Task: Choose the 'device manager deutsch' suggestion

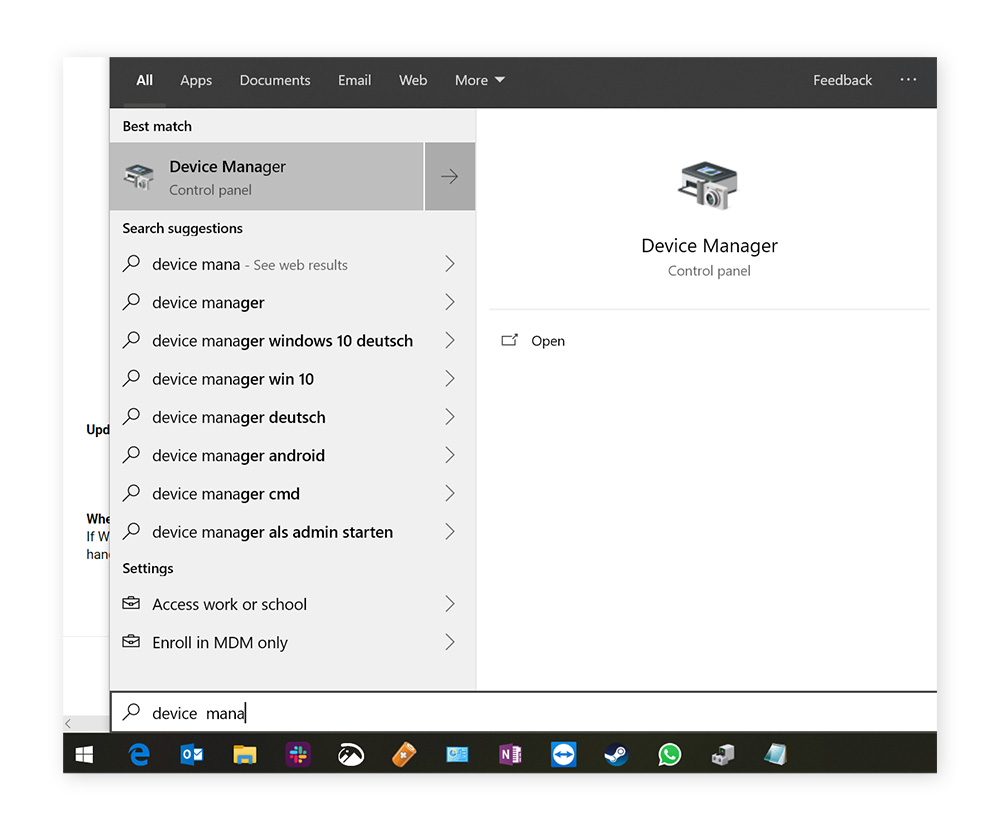Action: [x=293, y=417]
